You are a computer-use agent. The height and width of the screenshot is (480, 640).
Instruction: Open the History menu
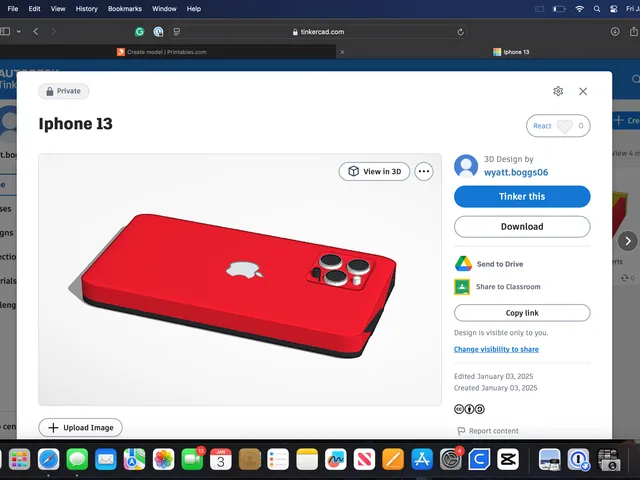tap(87, 9)
